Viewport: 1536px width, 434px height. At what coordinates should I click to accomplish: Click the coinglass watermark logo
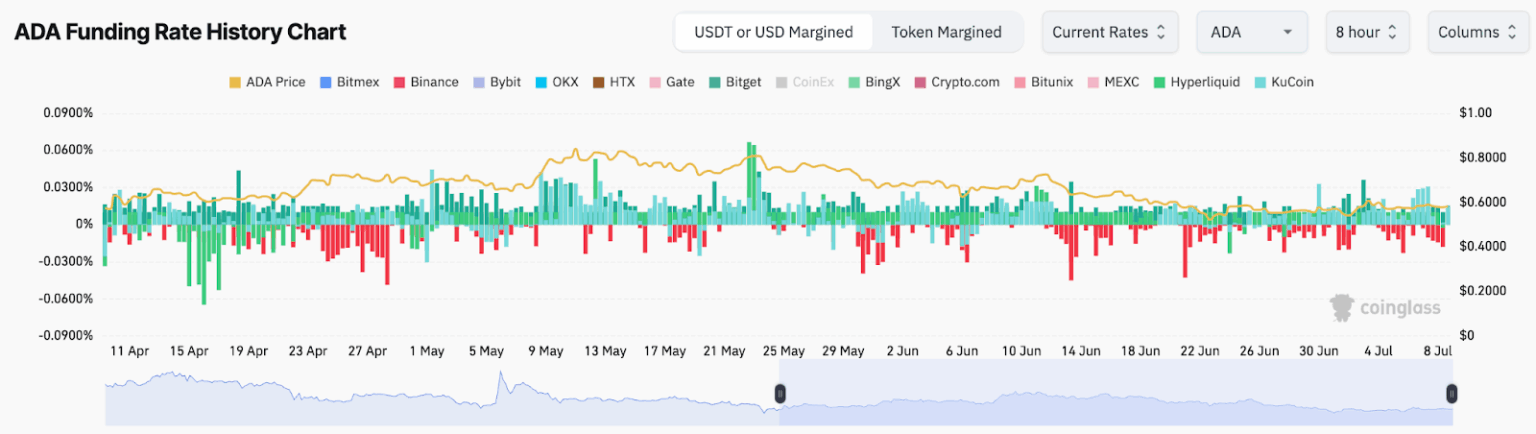coord(1384,307)
